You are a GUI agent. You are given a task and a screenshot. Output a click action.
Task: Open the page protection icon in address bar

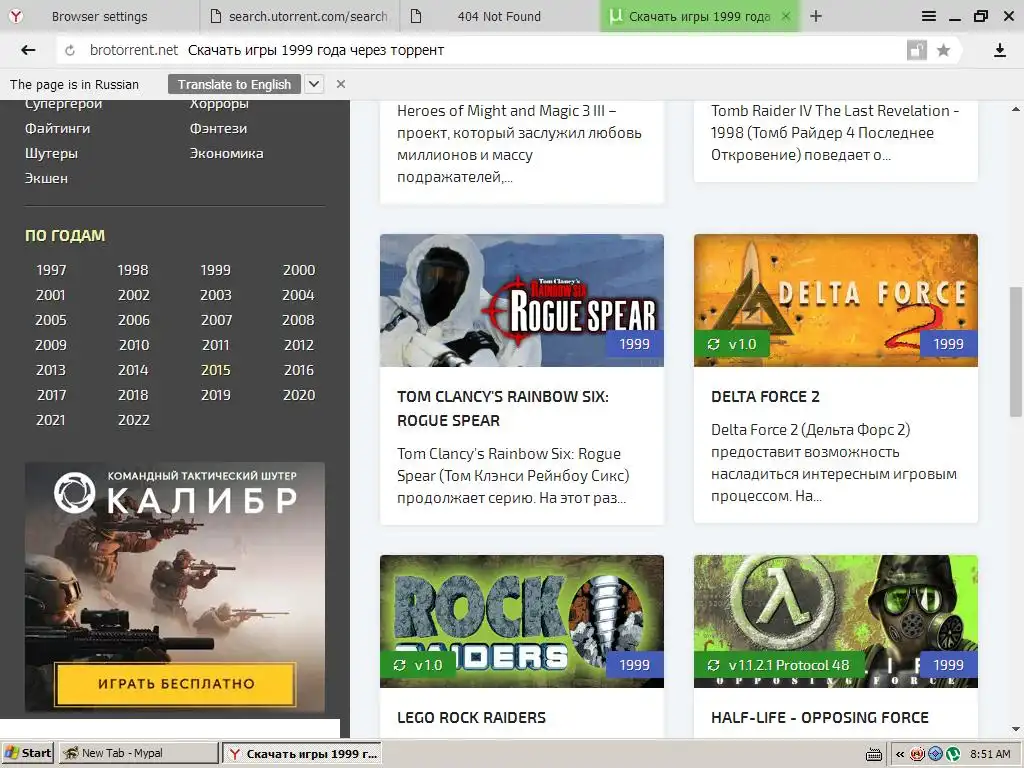(917, 50)
